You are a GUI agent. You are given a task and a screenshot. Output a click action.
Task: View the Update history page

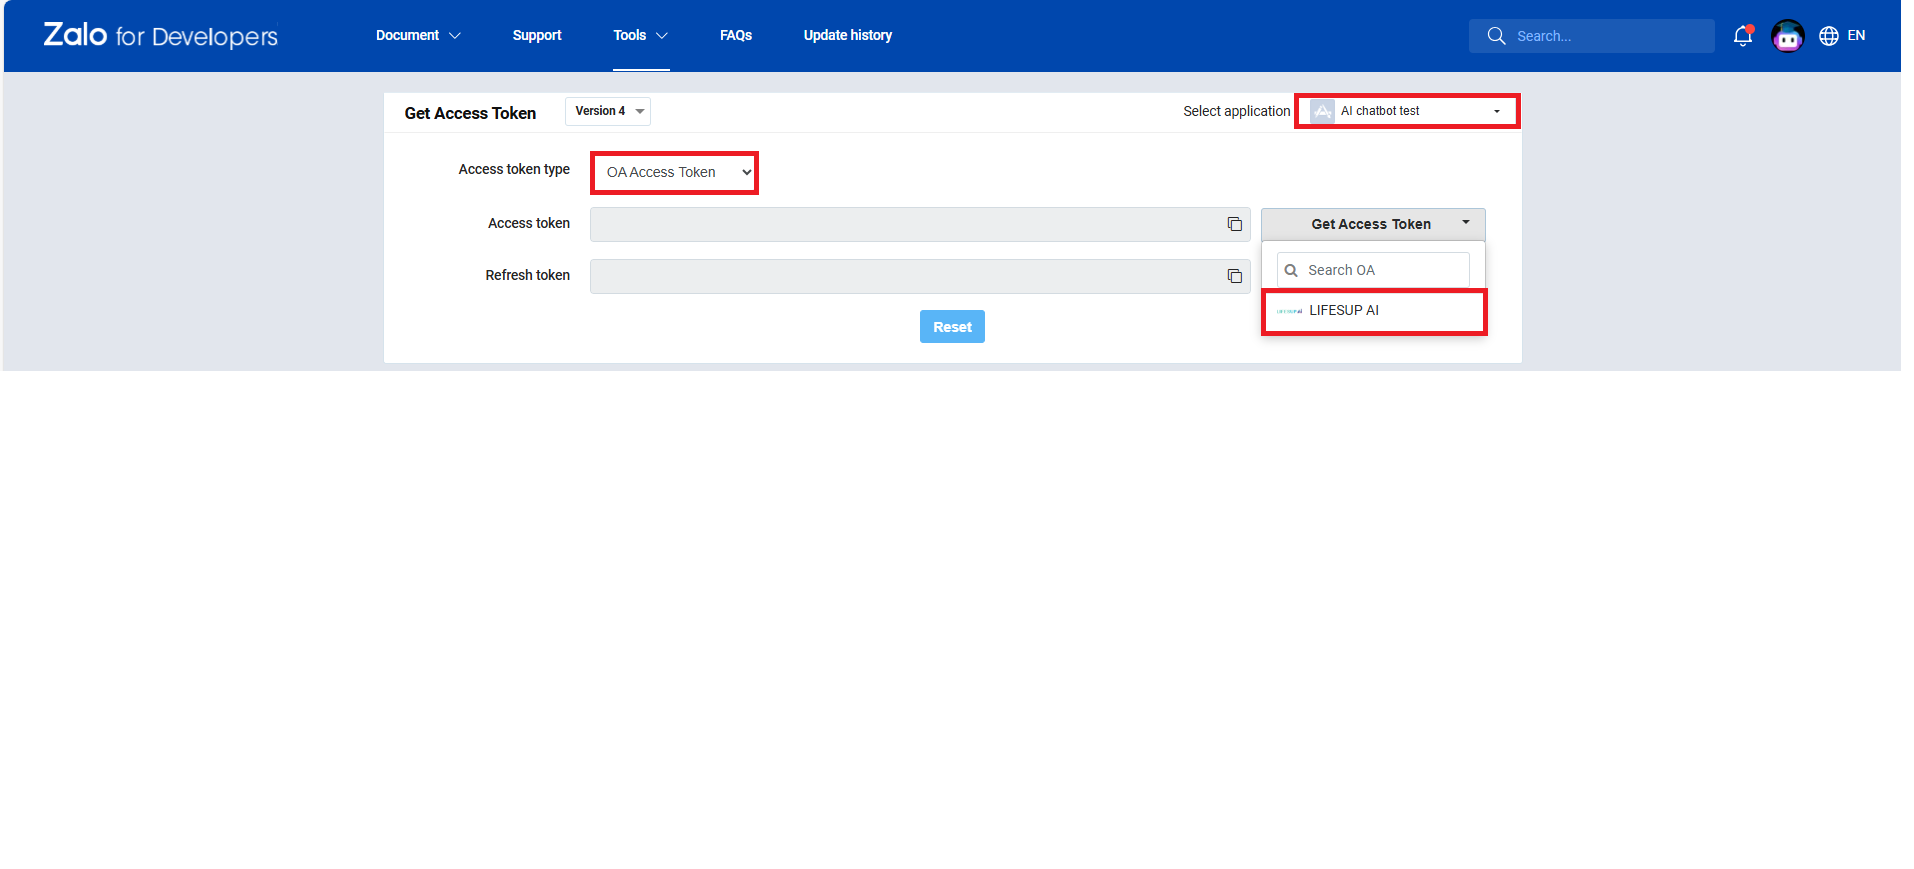pyautogui.click(x=847, y=35)
